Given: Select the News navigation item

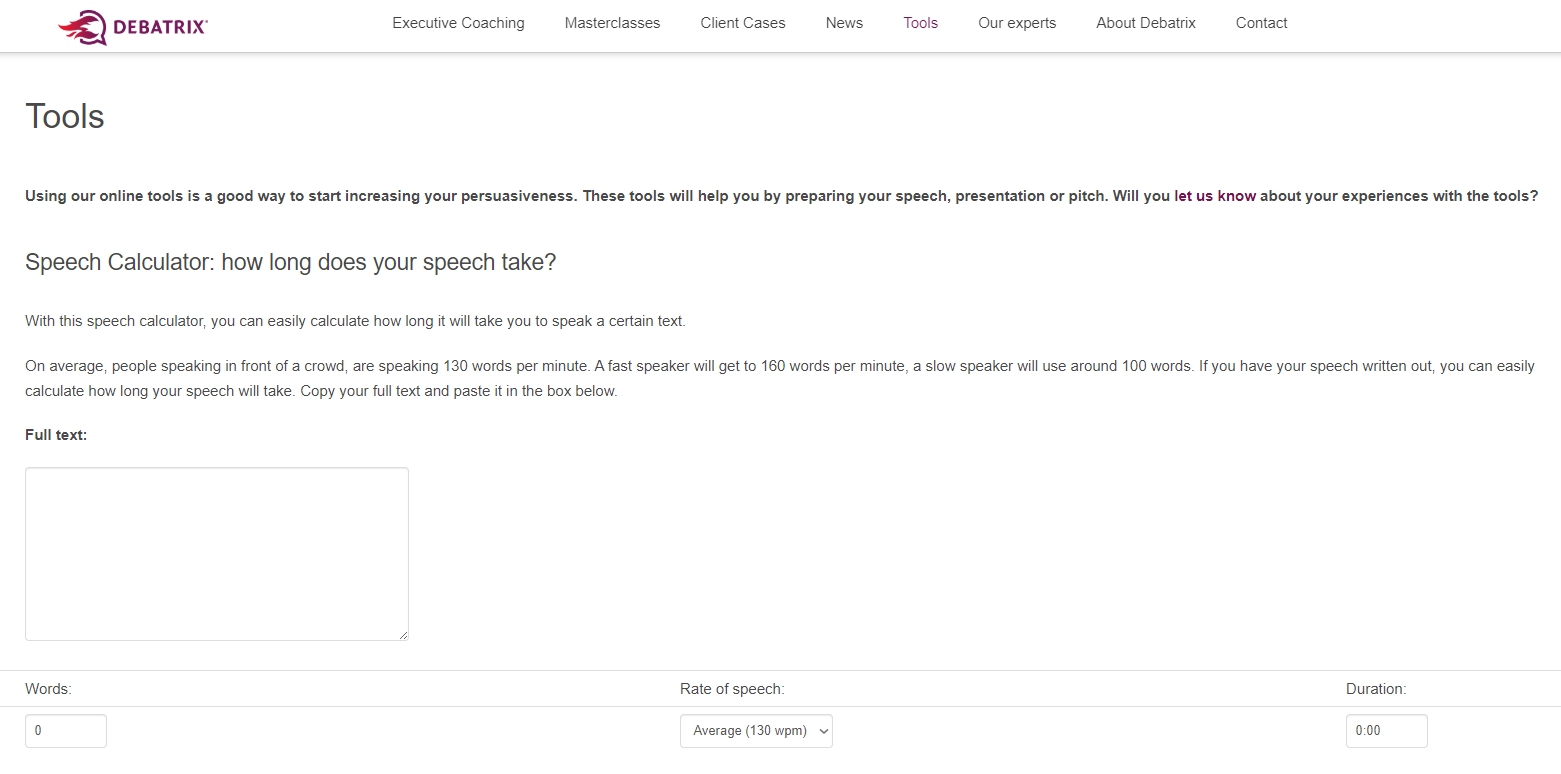Looking at the screenshot, I should 844,23.
